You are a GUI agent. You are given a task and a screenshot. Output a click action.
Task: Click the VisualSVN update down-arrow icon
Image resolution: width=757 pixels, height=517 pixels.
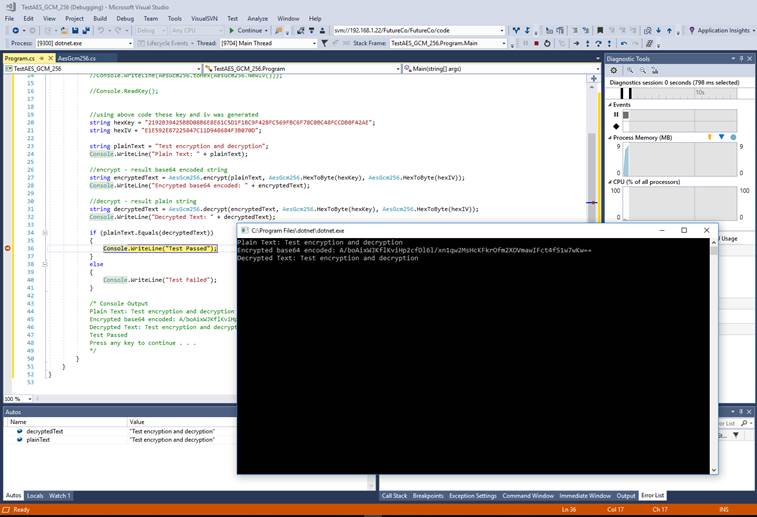pyautogui.click(x=659, y=30)
